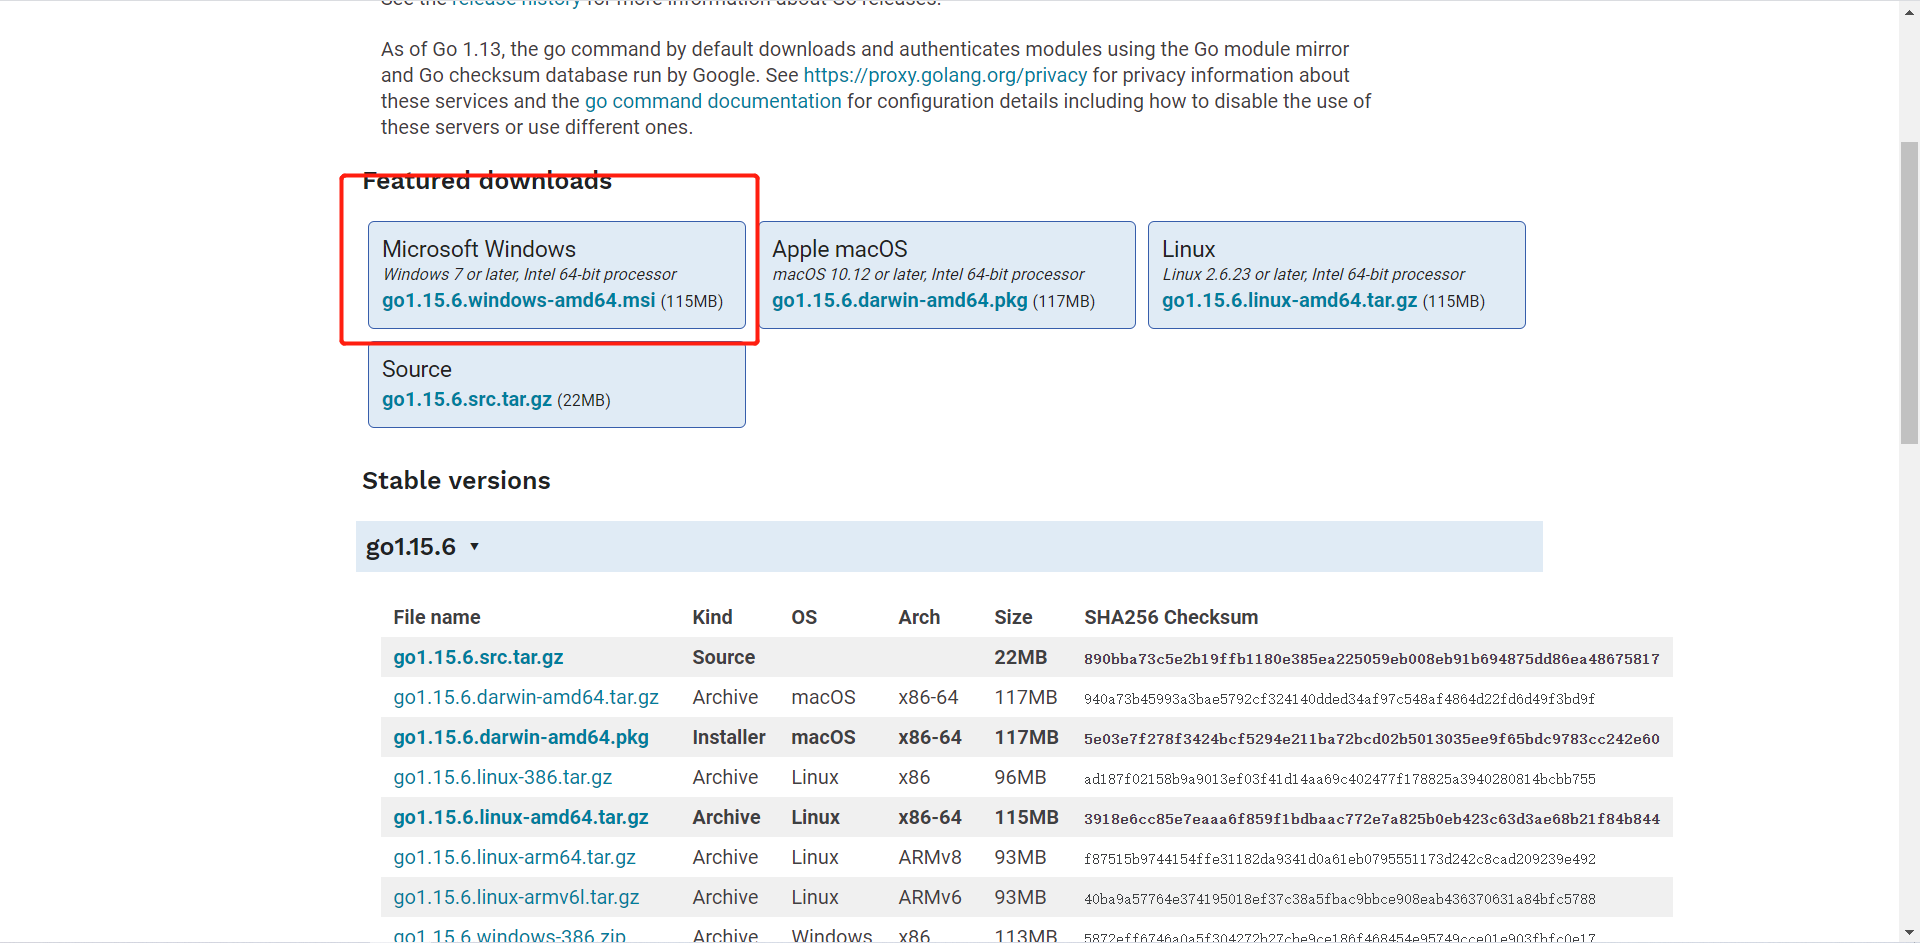Click go1.15.6.linux-386.tar.gz in the file table
Viewport: 1920px width, 943px height.
pos(502,777)
